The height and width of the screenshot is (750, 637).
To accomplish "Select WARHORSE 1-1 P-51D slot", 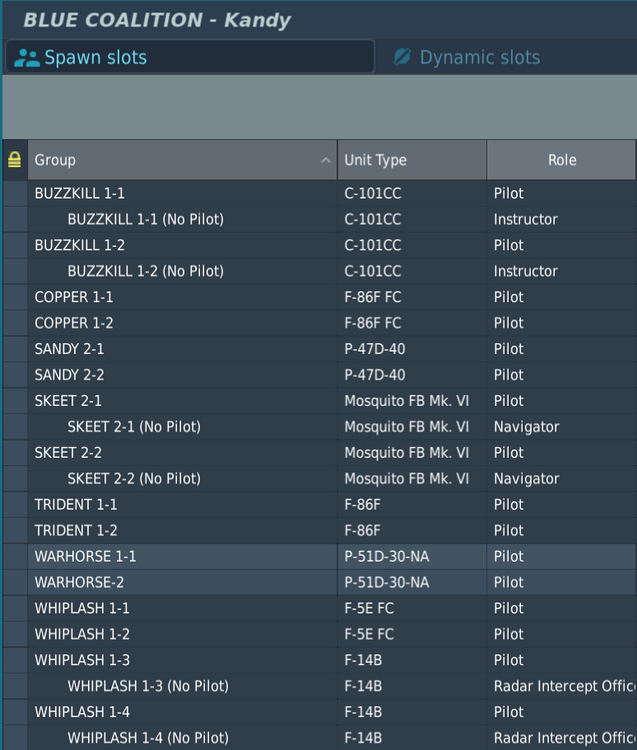I will pyautogui.click(x=85, y=556).
